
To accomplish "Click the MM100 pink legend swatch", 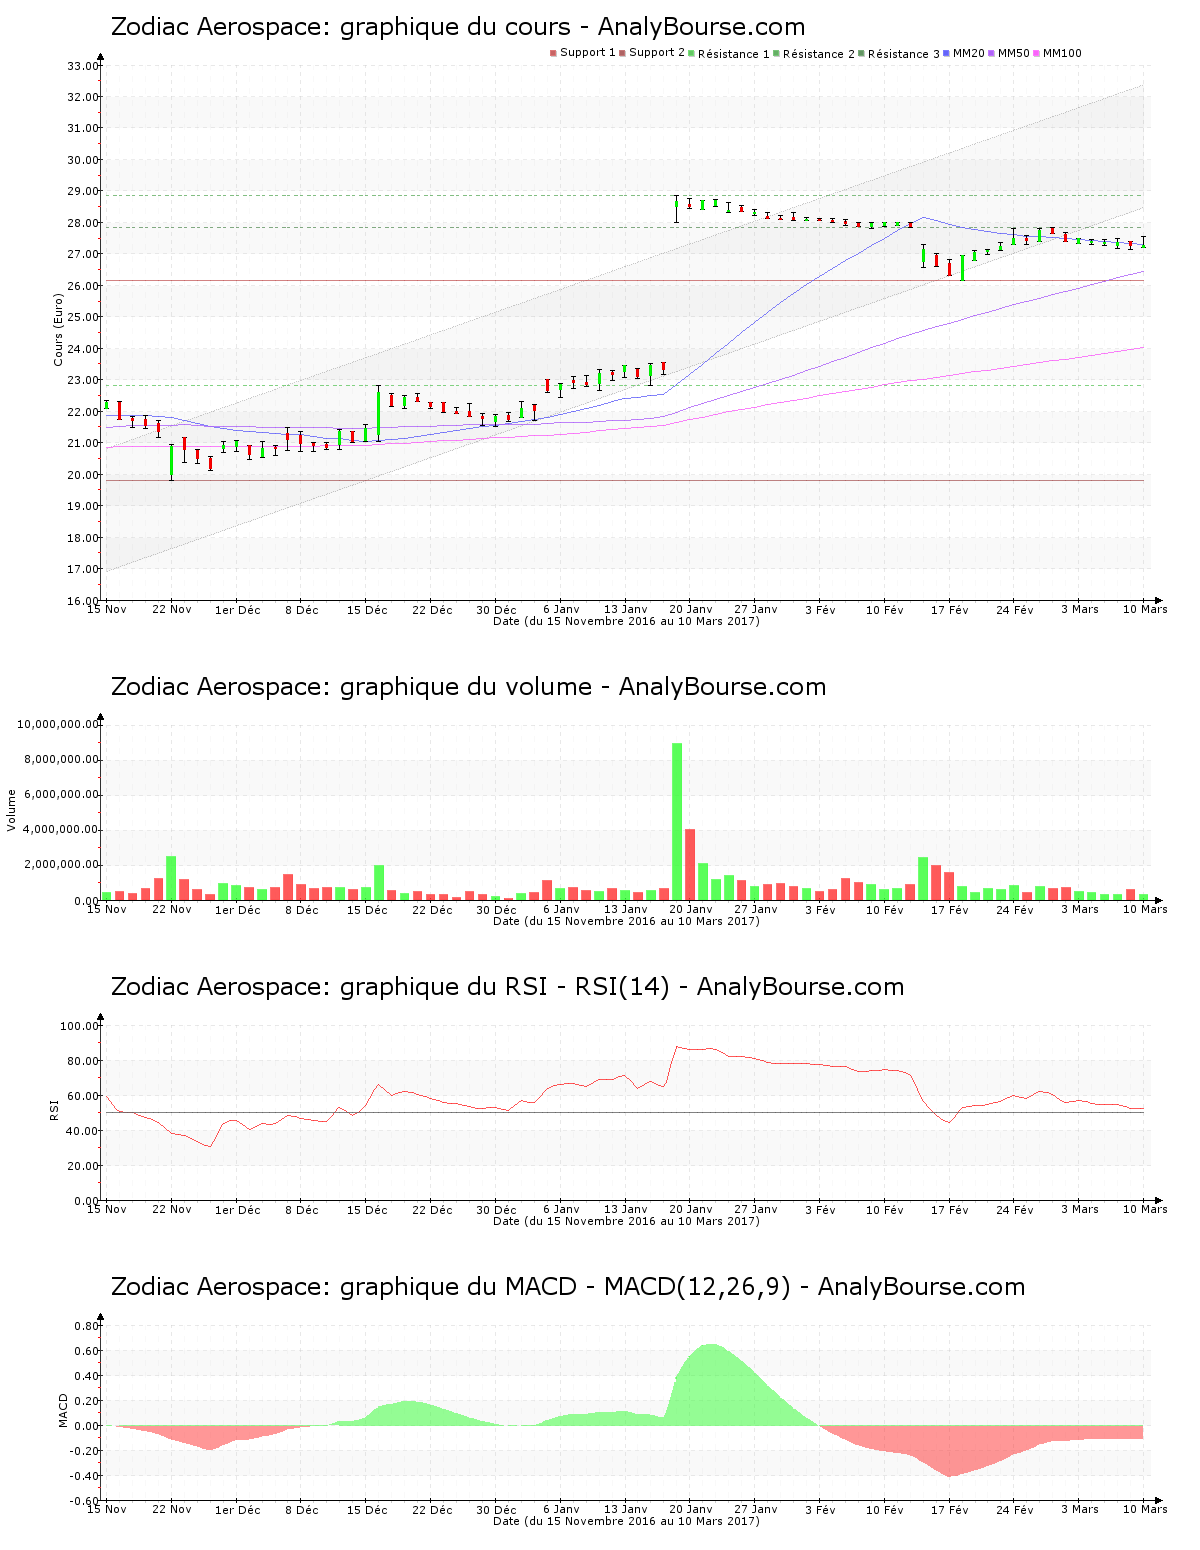I will click(x=1036, y=53).
